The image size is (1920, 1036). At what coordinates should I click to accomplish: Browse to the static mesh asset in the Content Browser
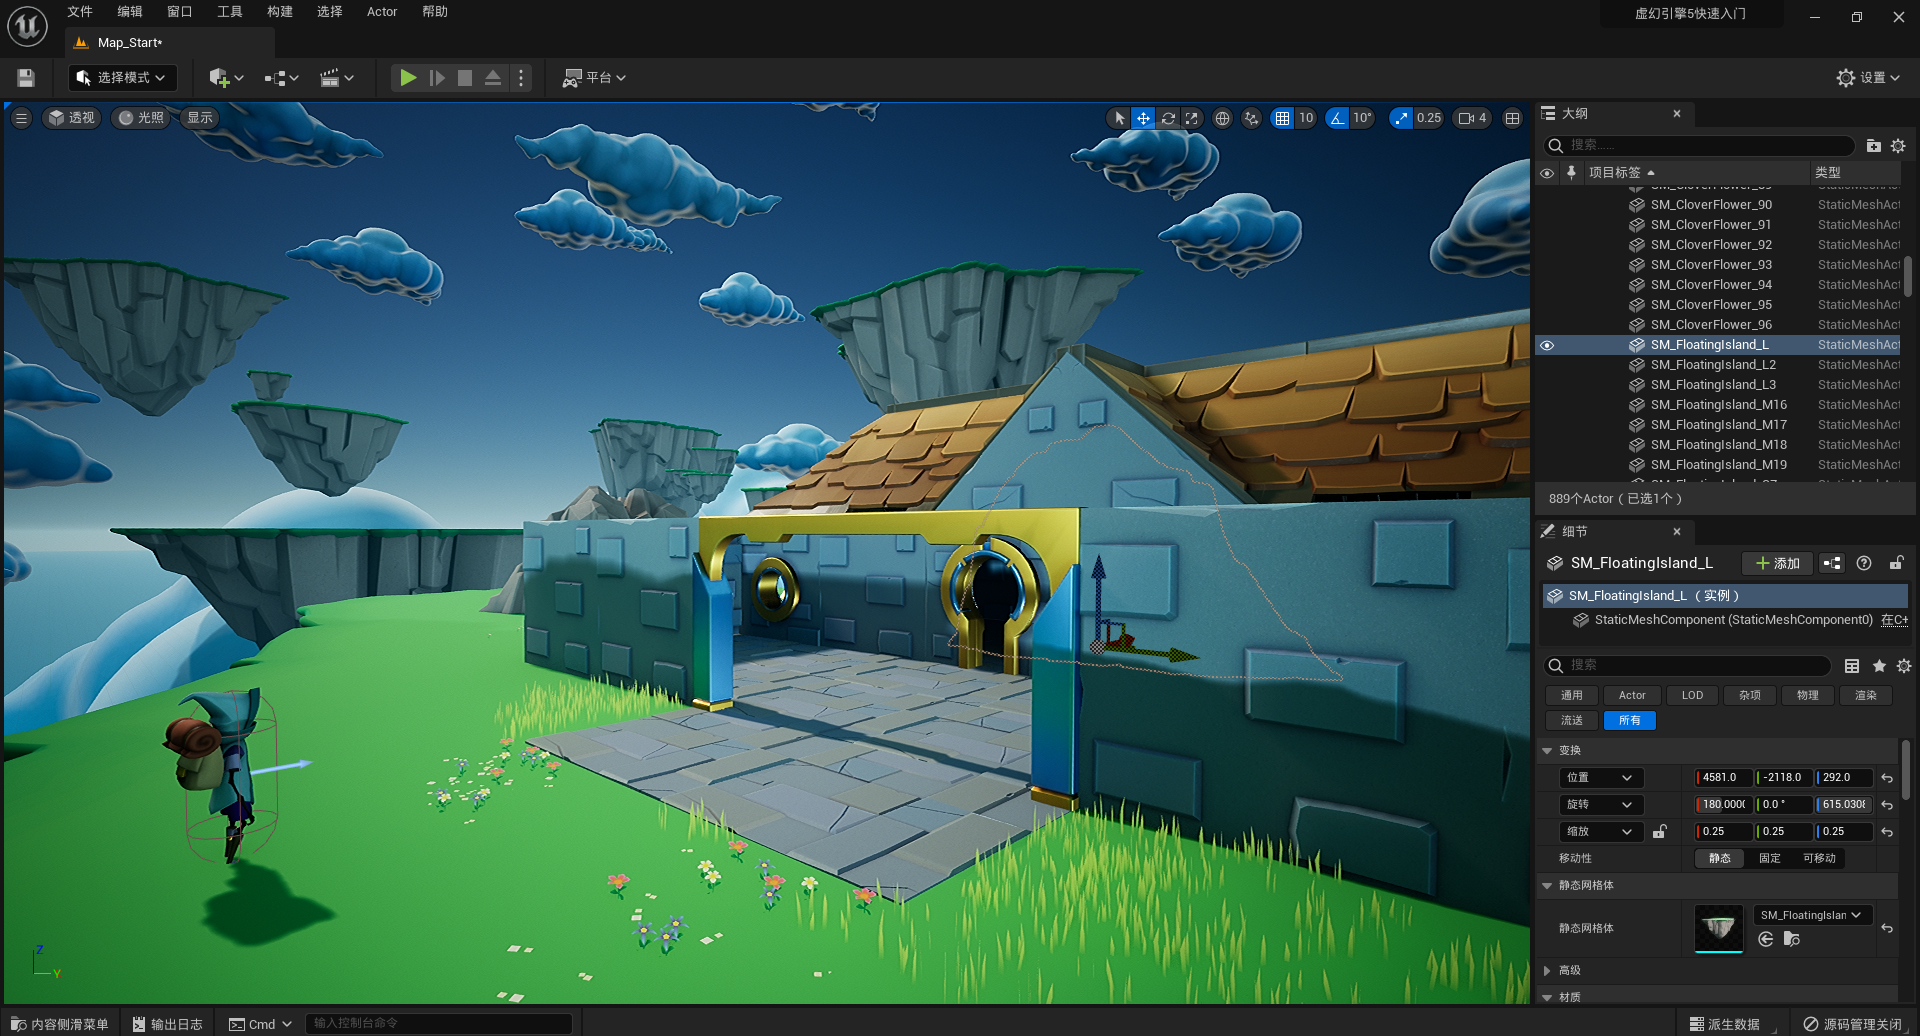1791,939
